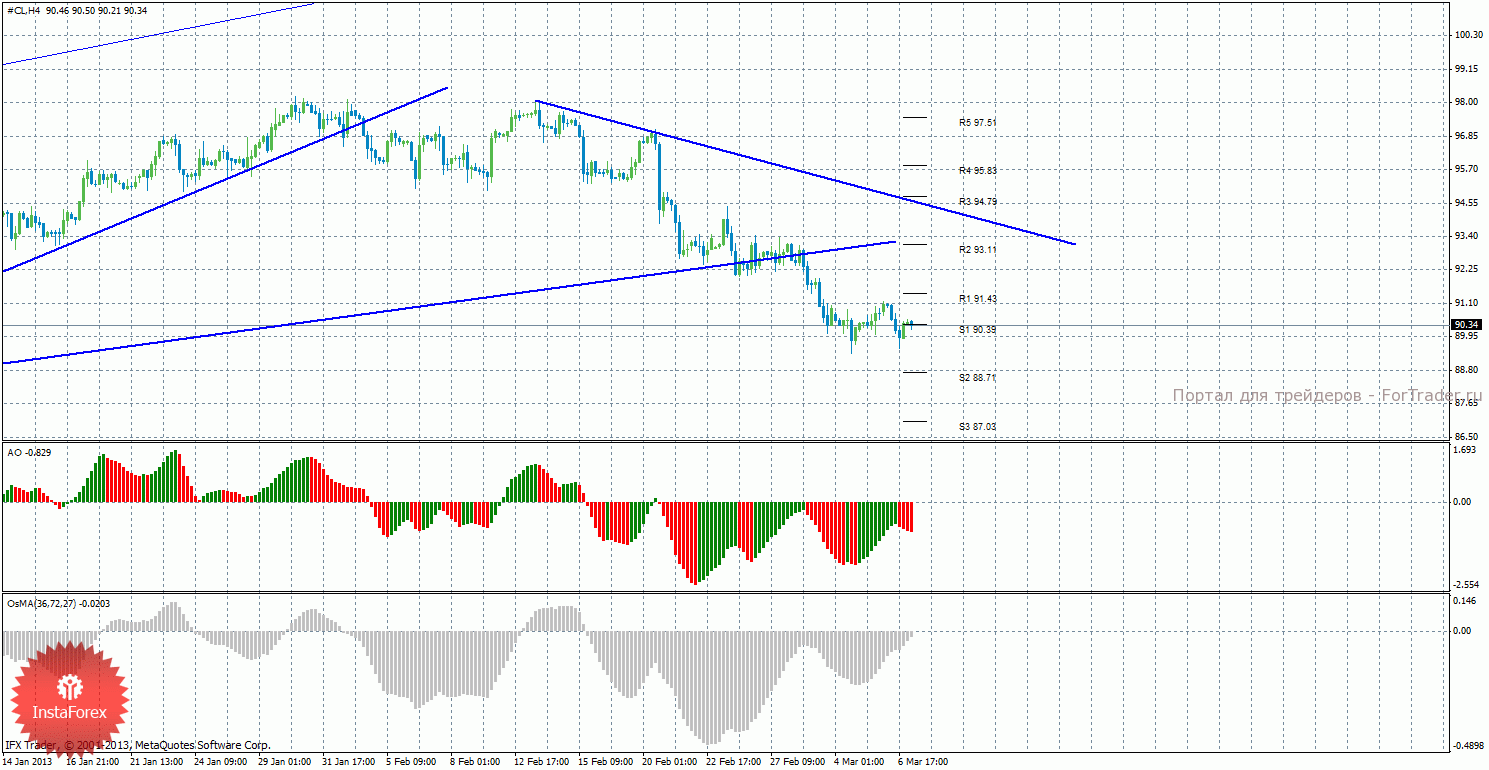Click 94.55 on the price scale
This screenshot has width=1489, height=770.
[x=1468, y=203]
